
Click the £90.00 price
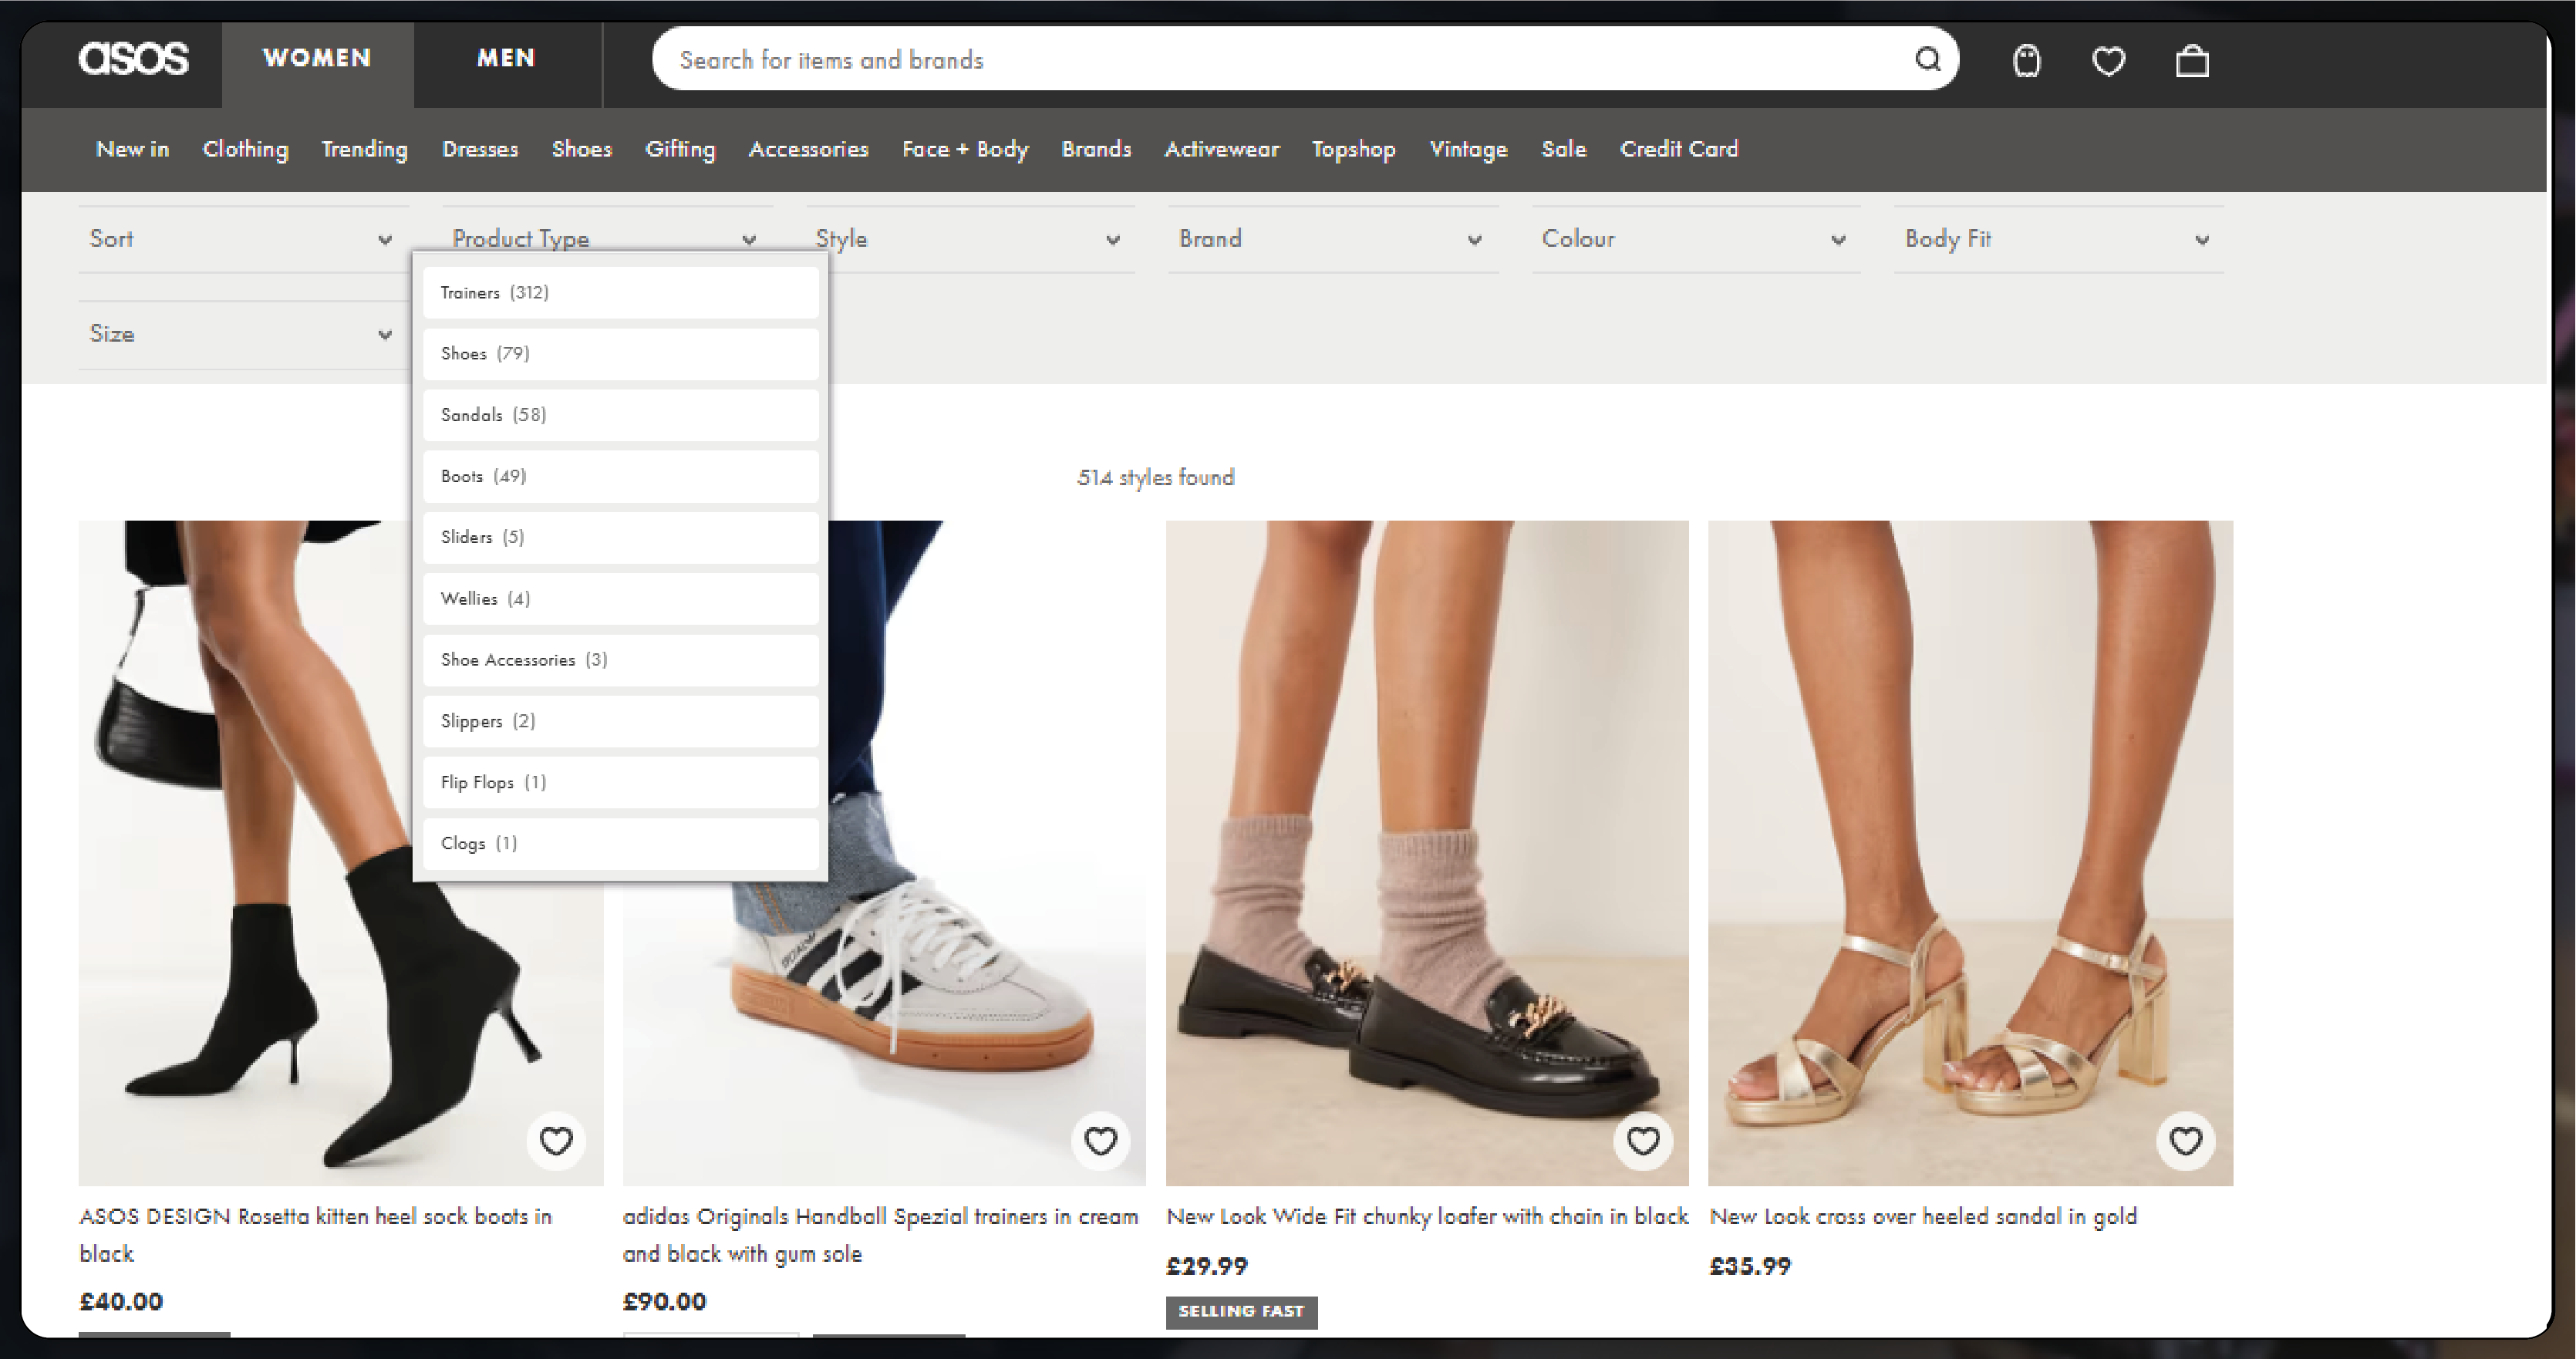[664, 1302]
